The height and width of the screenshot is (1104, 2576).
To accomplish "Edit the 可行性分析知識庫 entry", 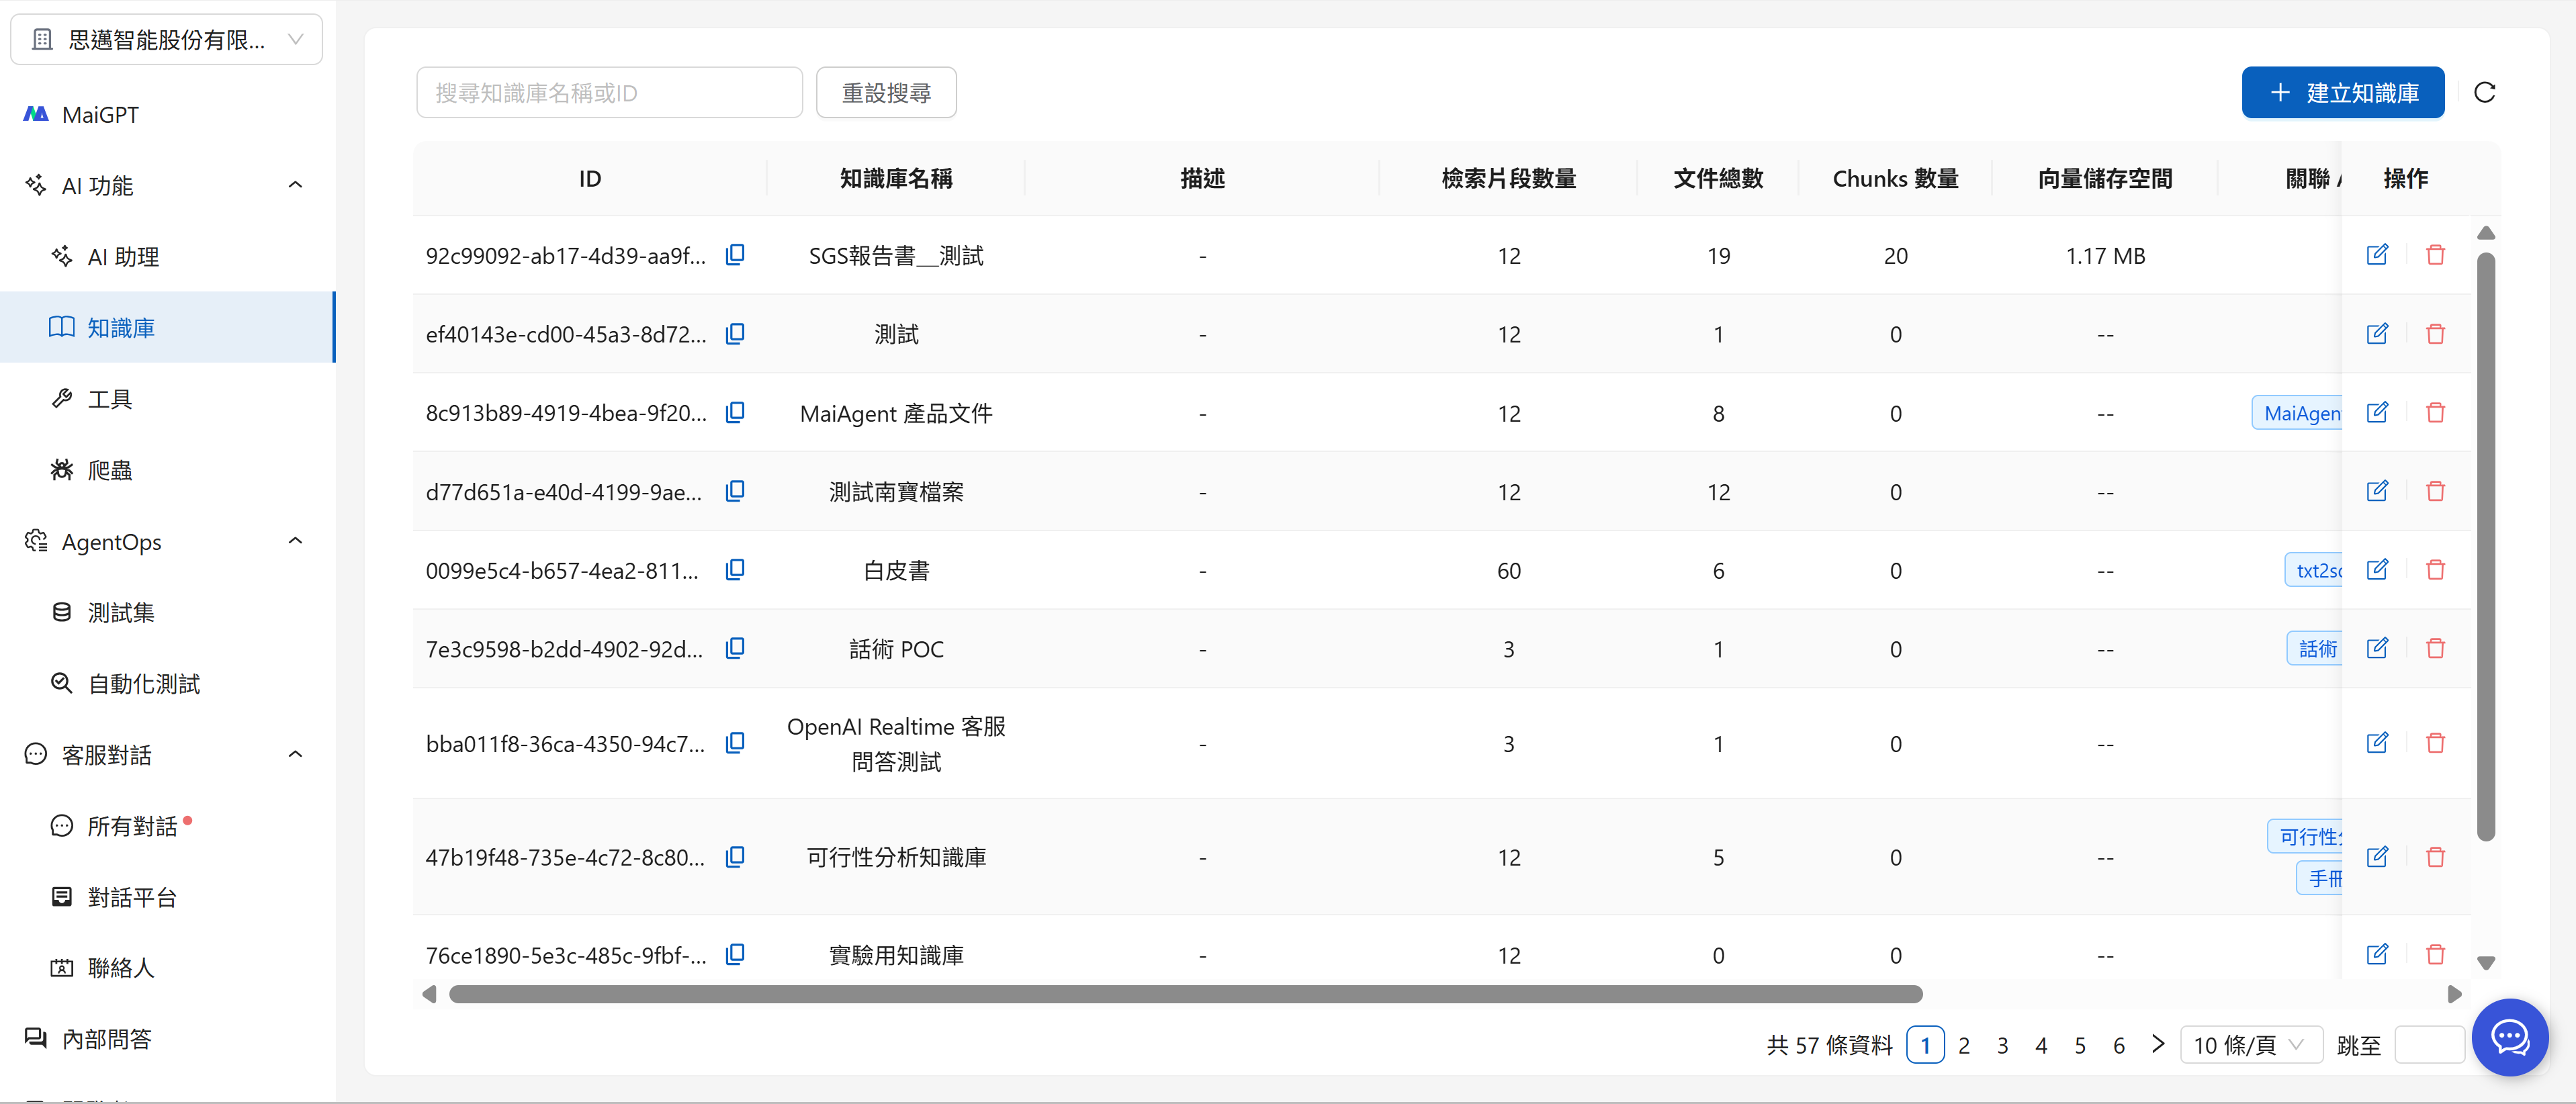I will [x=2377, y=857].
